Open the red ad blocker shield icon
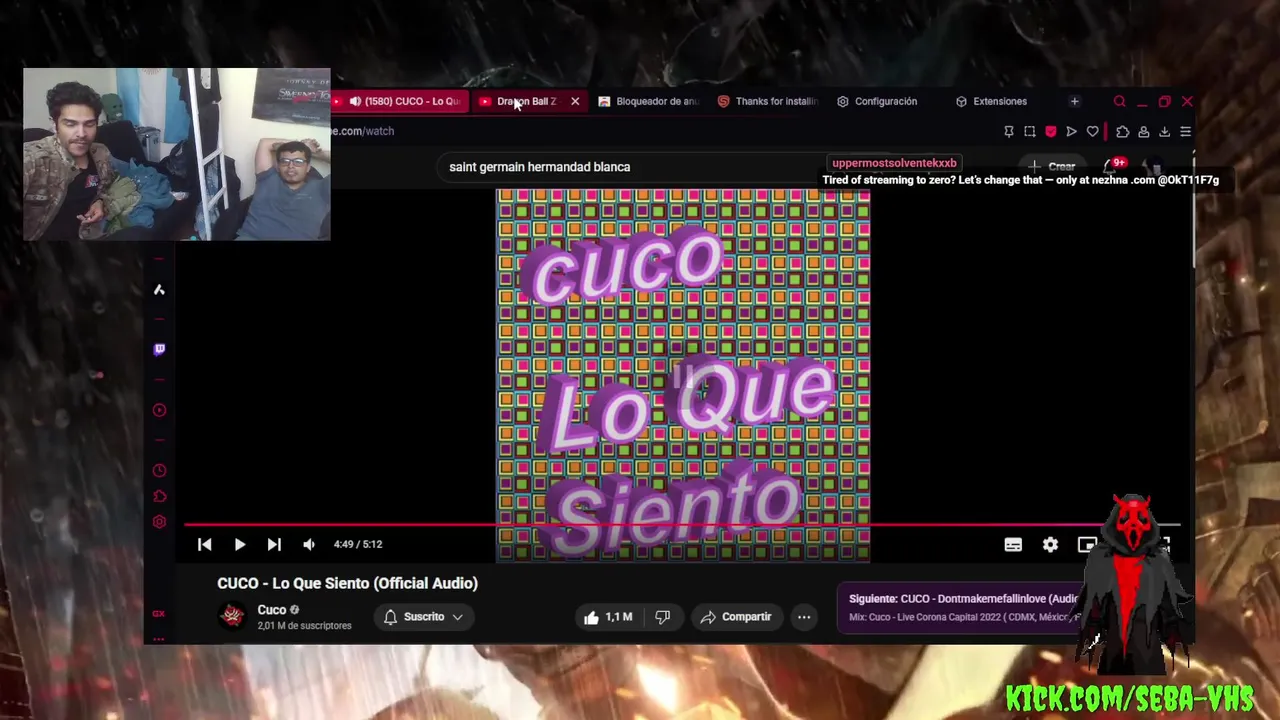This screenshot has height=720, width=1280. click(x=1050, y=131)
